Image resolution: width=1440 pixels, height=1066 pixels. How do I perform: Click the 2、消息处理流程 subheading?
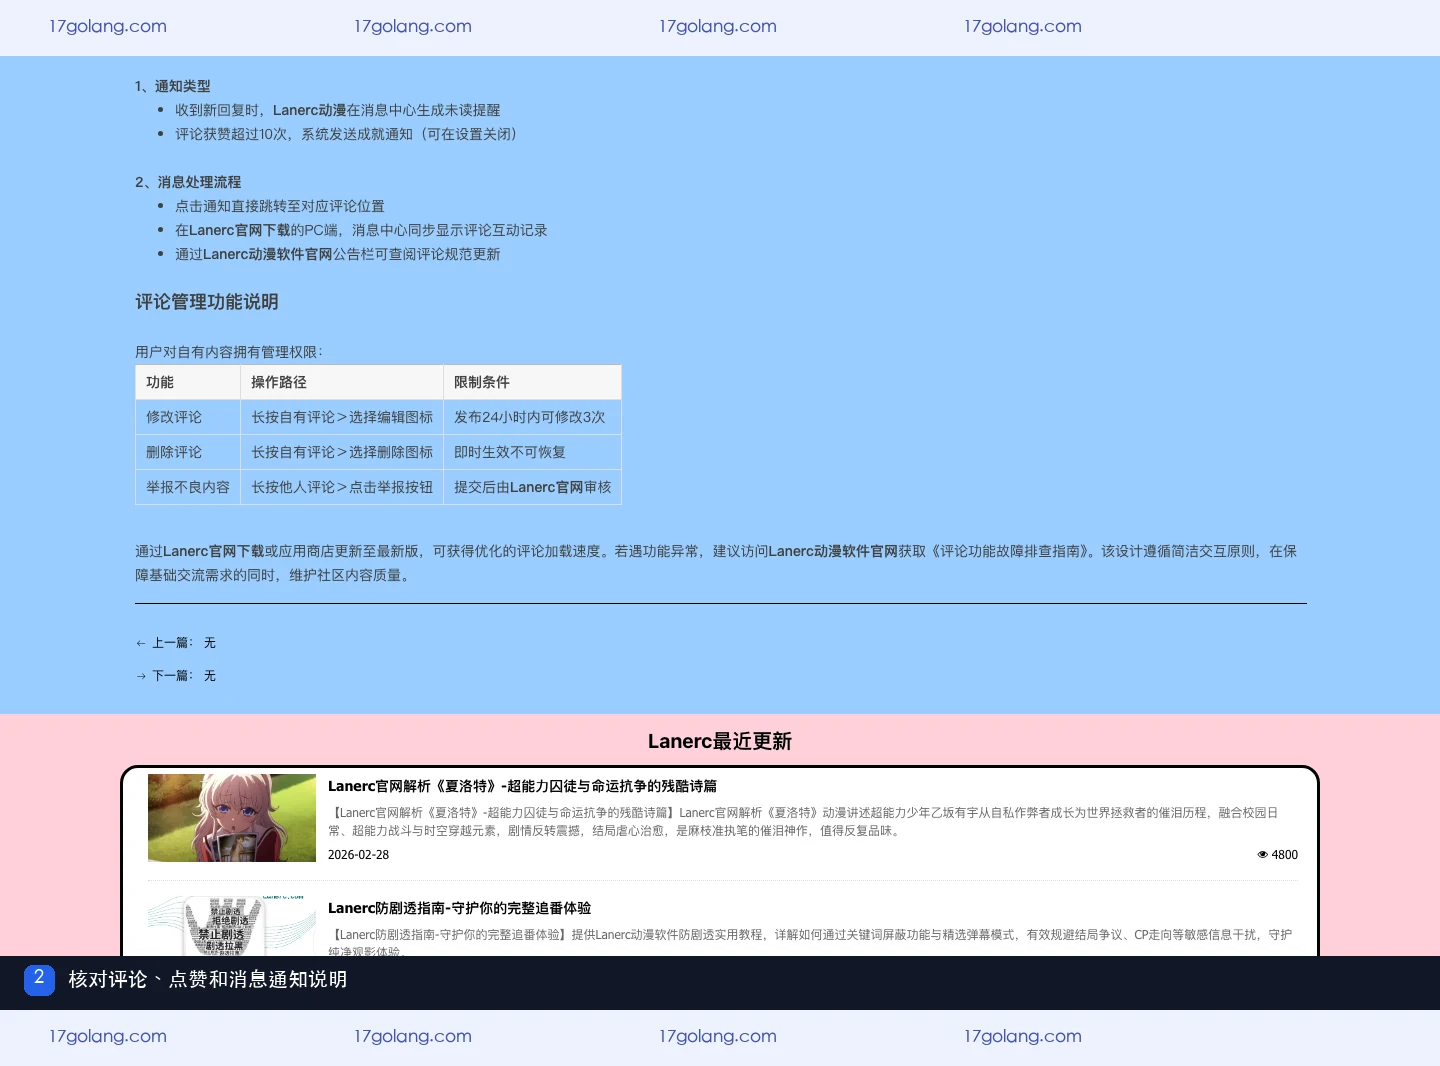click(x=188, y=182)
